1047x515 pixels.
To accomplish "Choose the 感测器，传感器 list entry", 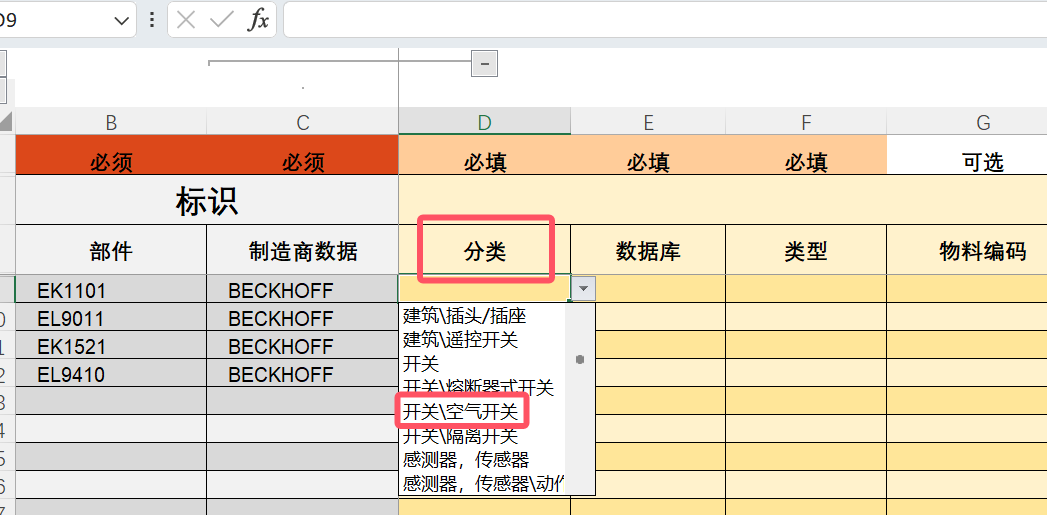I will click(465, 460).
